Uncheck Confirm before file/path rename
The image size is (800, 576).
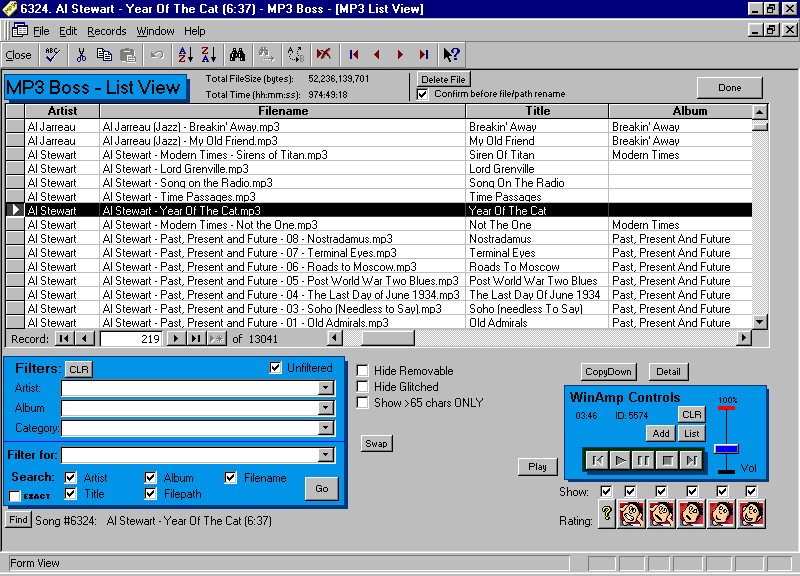424,95
